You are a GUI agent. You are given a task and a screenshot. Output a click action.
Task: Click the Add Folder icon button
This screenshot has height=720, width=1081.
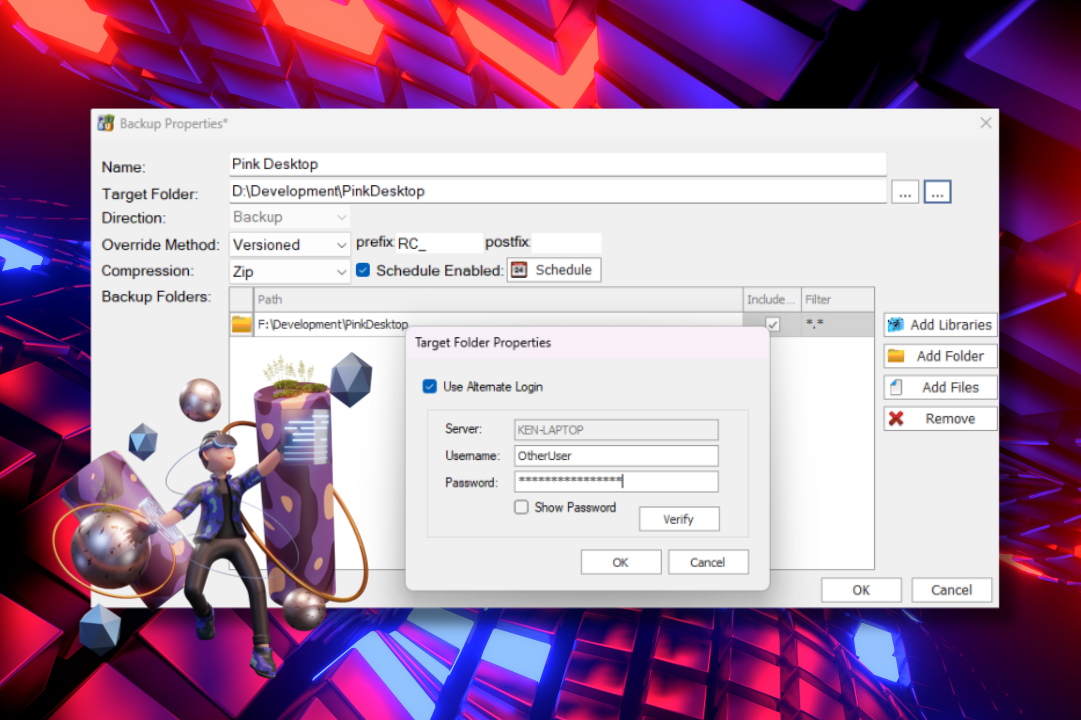[x=896, y=356]
